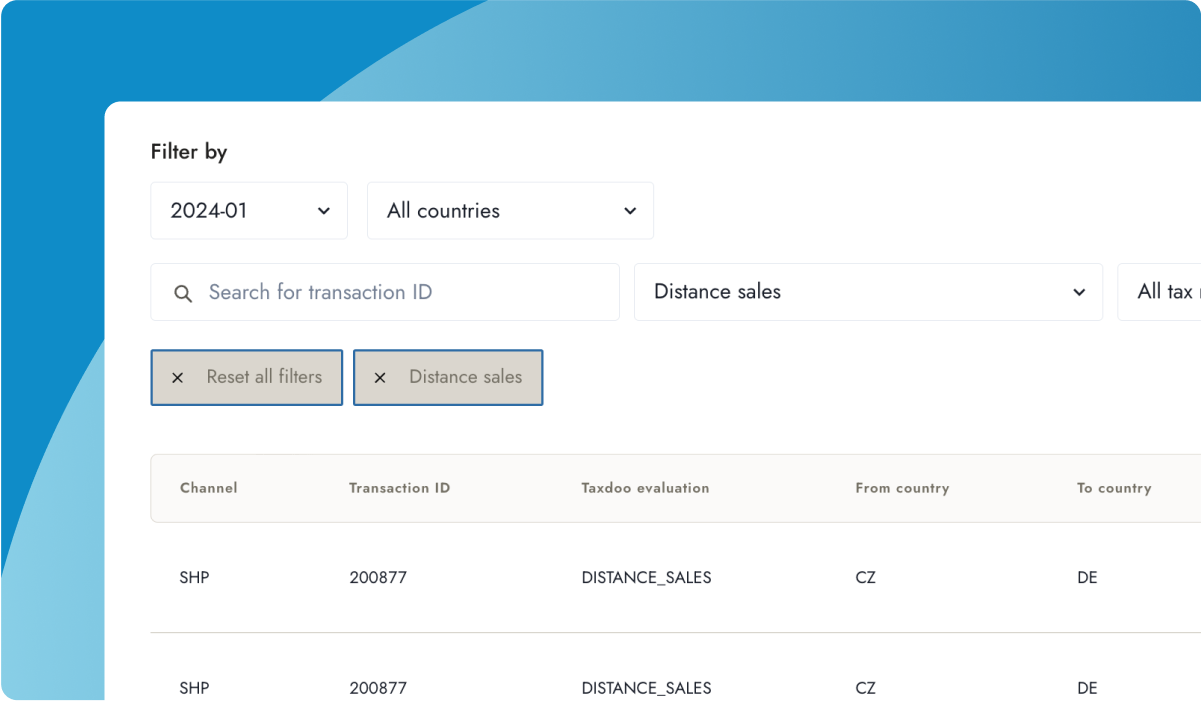Click the Filter by heading
Viewport: 1201px width, 701px height.
(189, 152)
